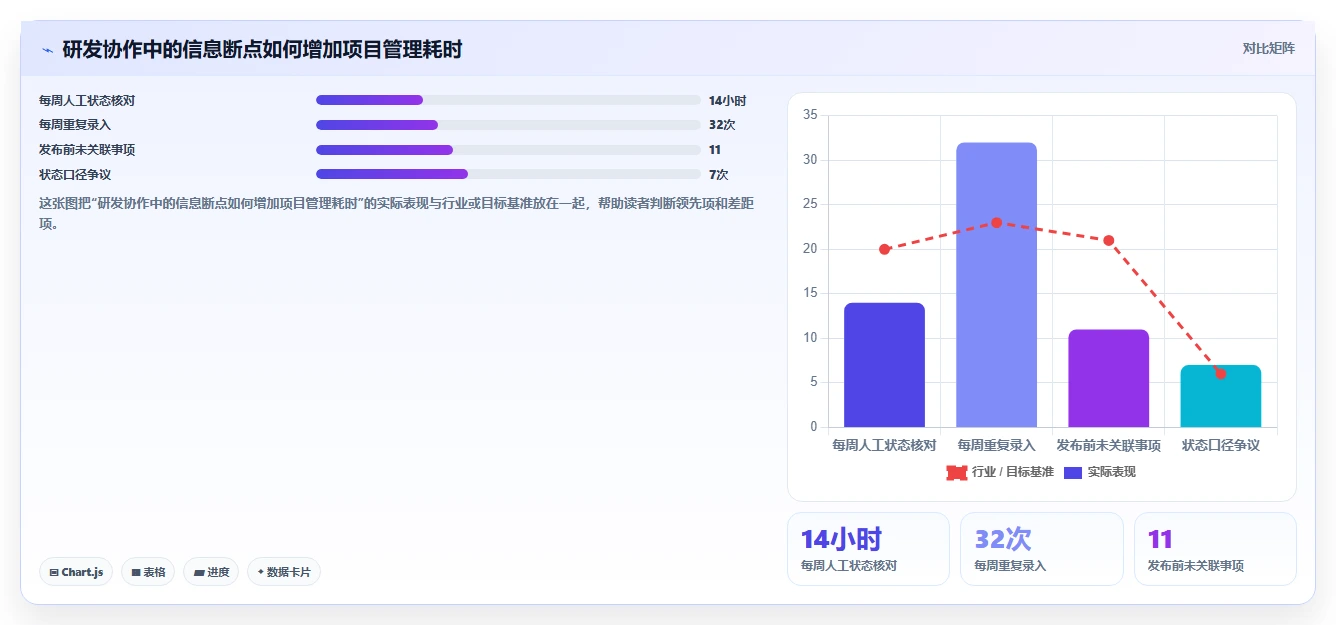Click the 每周重复录入 row label in list

75,125
